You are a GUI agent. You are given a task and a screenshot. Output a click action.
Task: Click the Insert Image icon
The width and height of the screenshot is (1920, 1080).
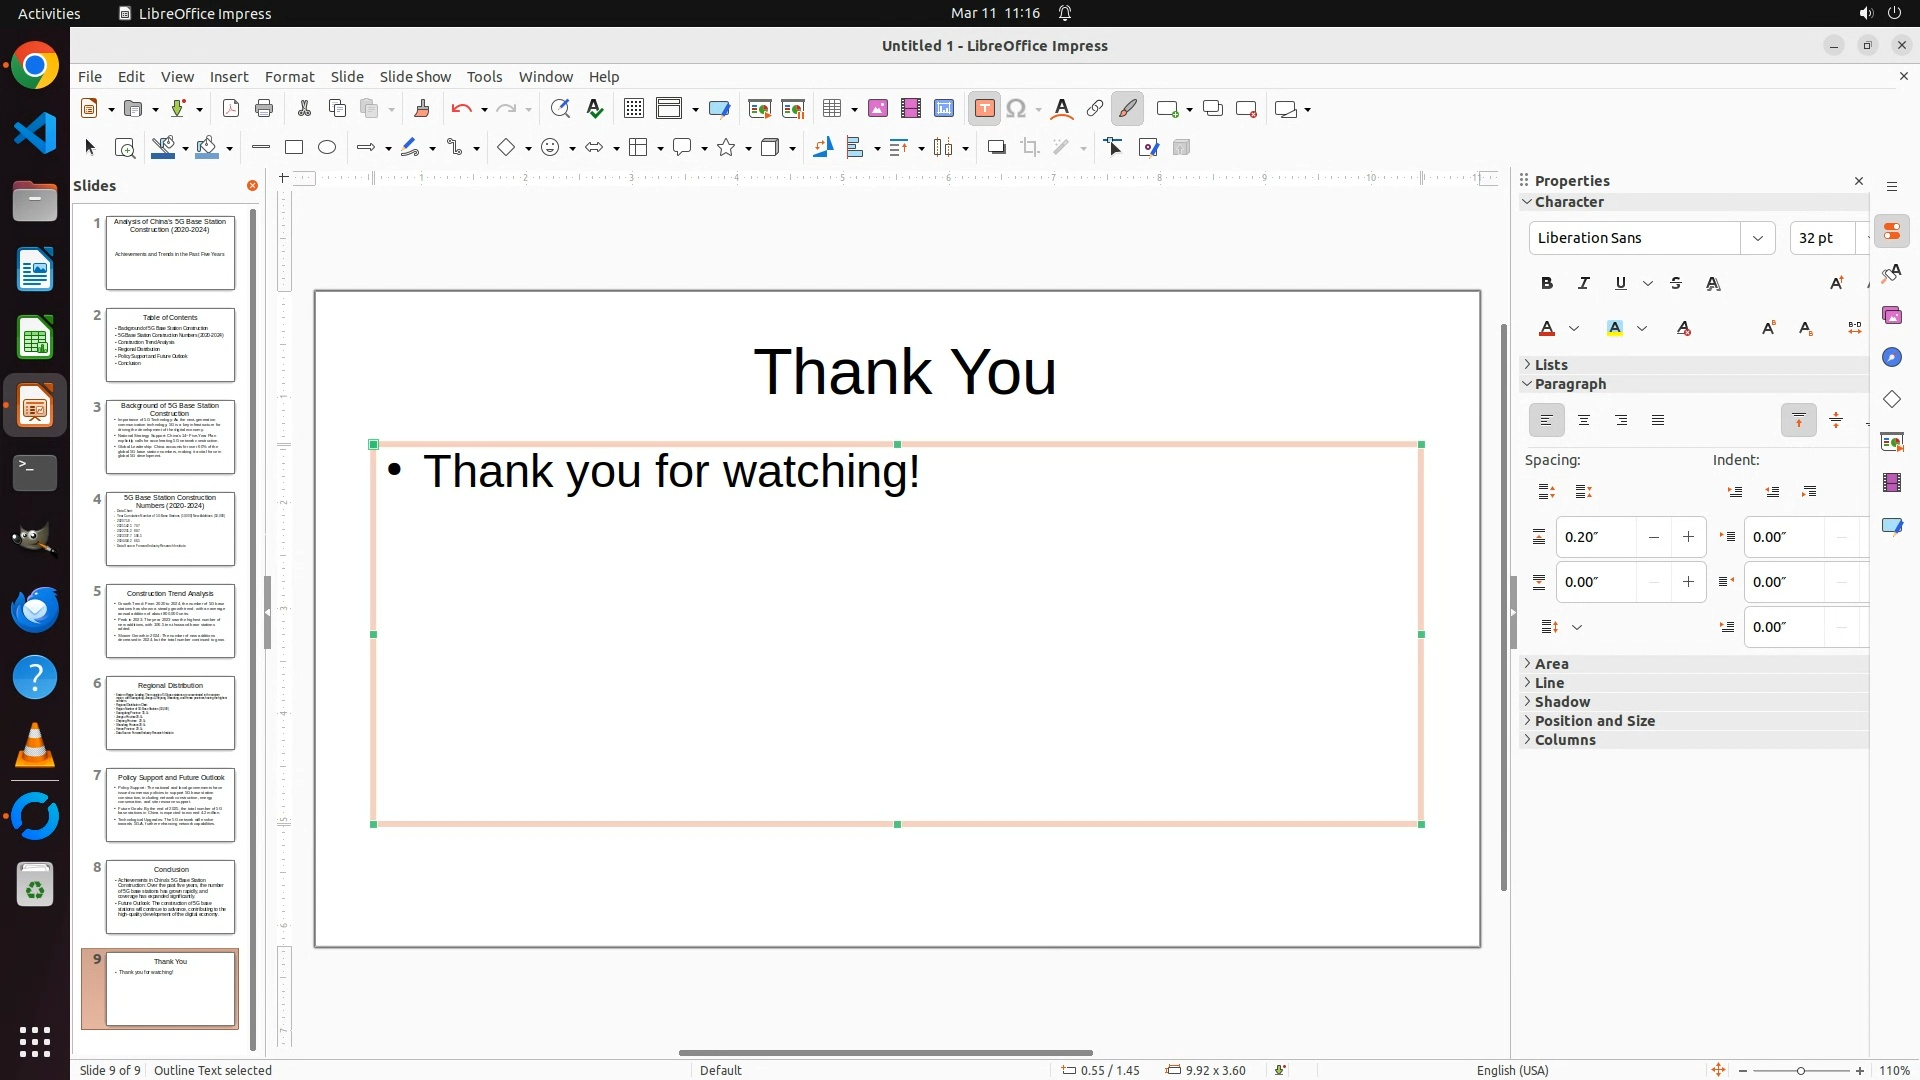tap(878, 109)
